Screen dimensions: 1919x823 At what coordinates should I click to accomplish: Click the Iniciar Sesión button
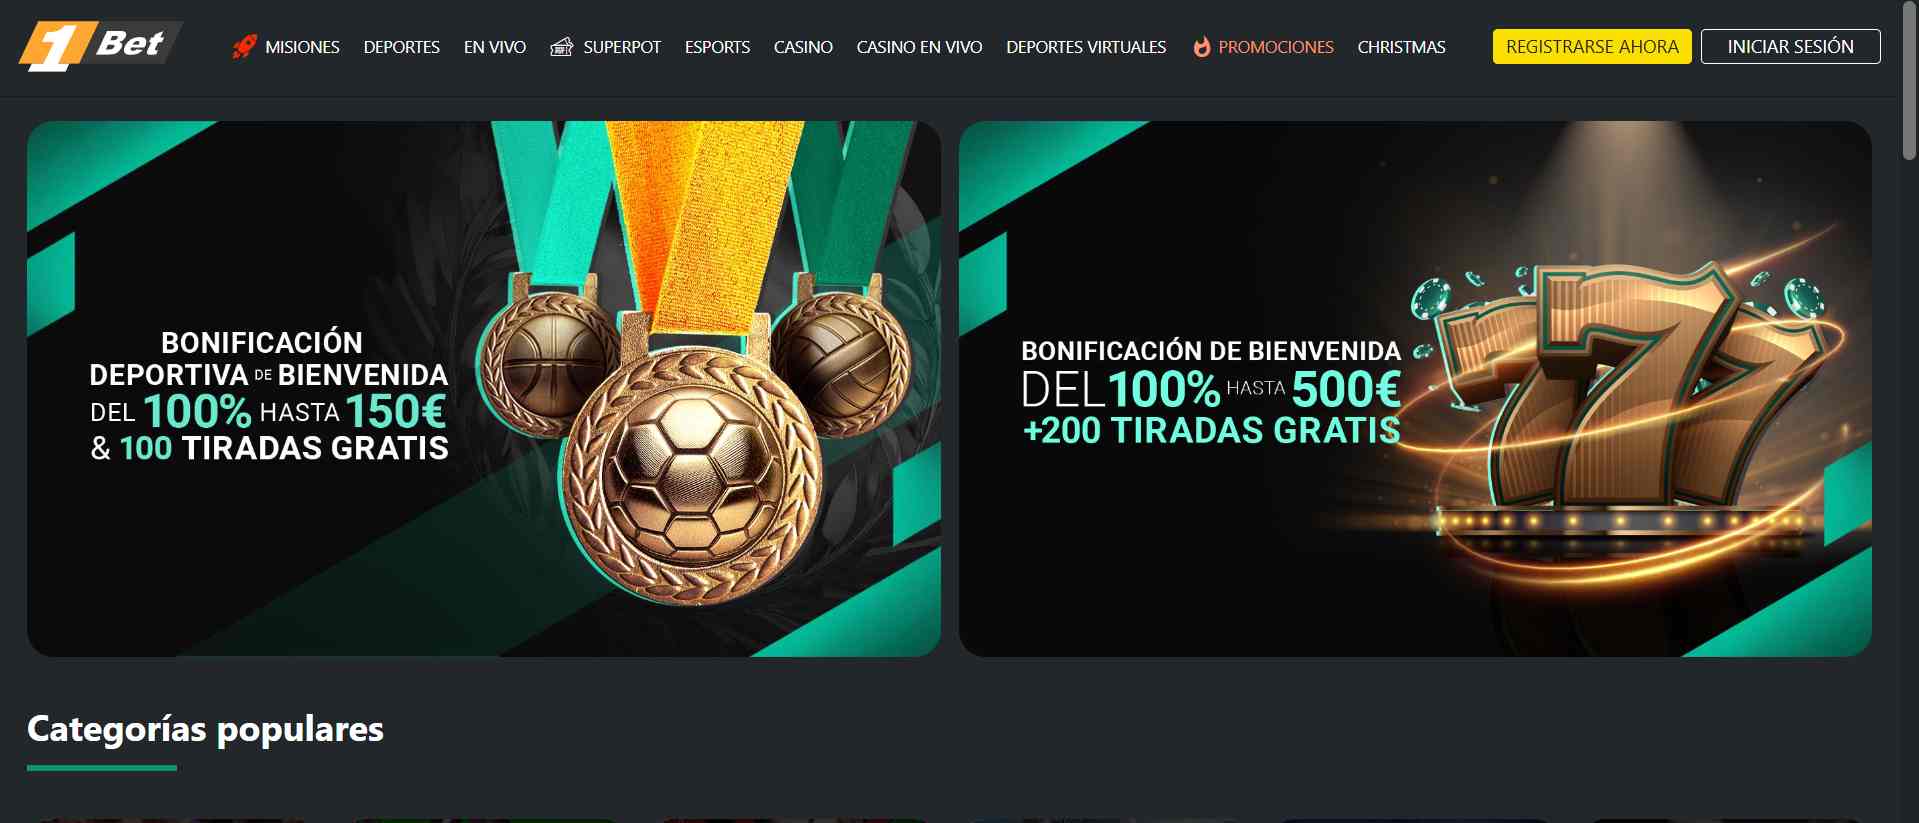[x=1790, y=47]
